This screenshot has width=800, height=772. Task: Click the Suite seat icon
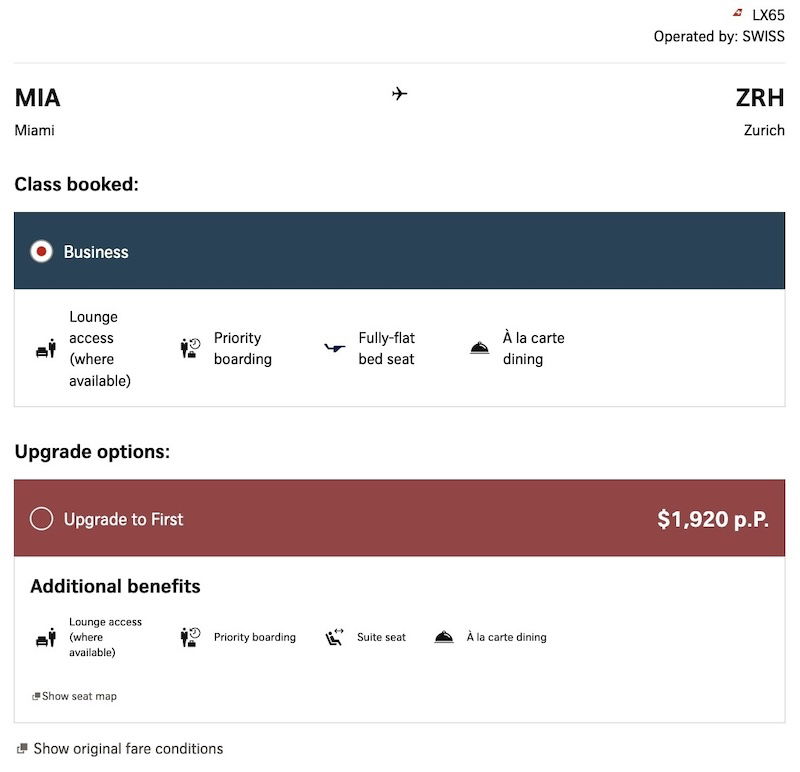coord(335,637)
